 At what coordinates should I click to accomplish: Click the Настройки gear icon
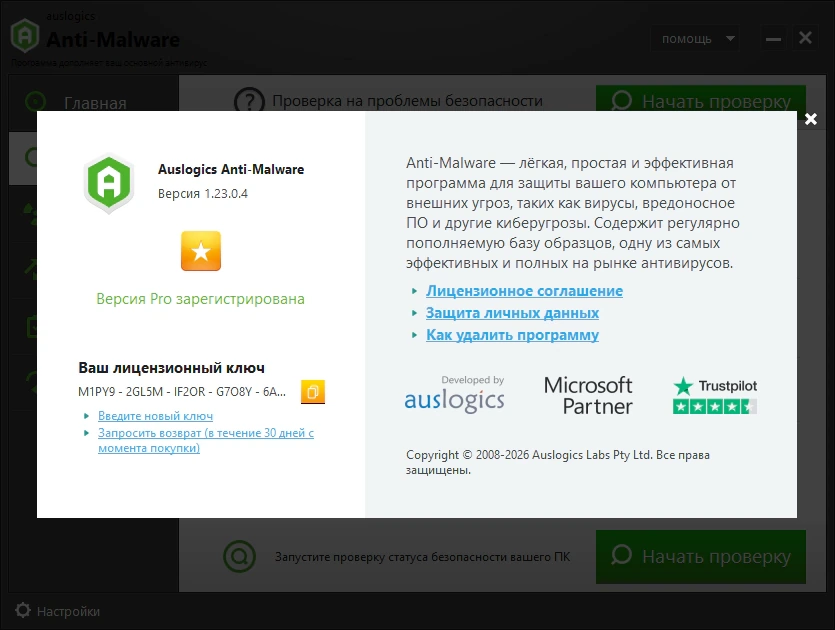click(x=23, y=610)
